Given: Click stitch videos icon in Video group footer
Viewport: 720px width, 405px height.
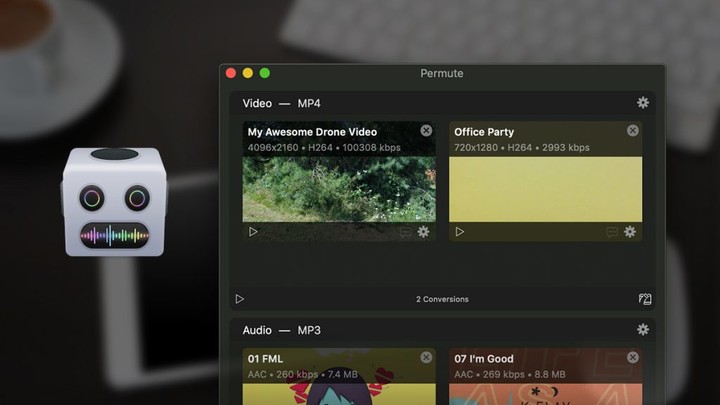Looking at the screenshot, I should (x=645, y=299).
